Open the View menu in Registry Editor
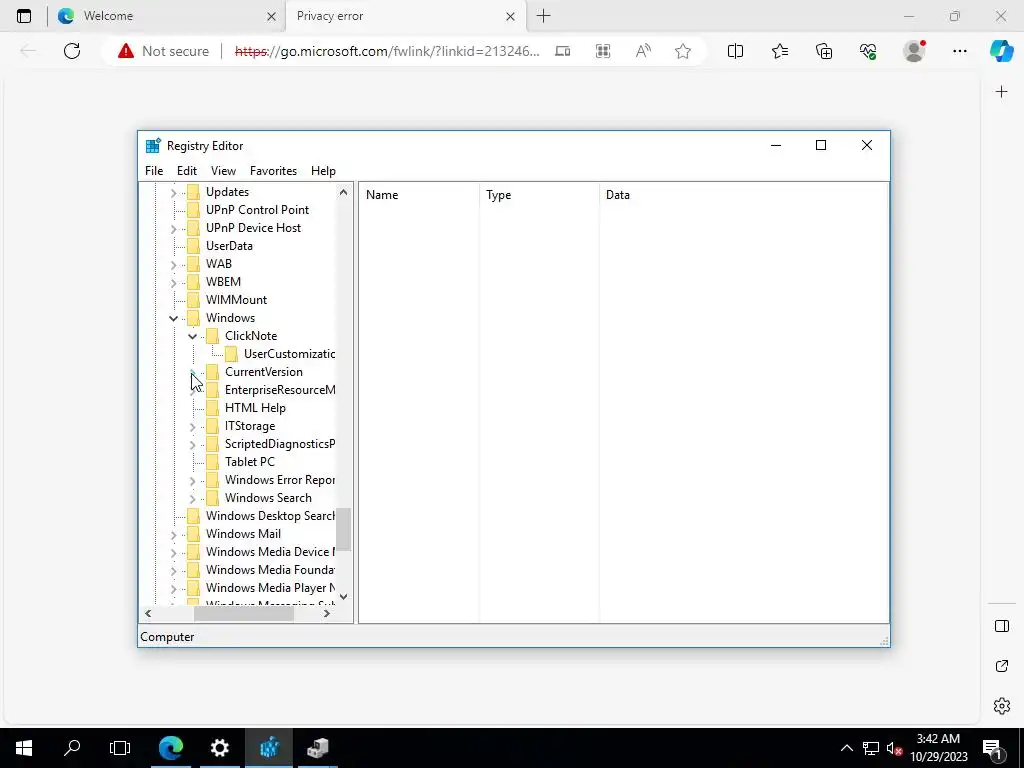This screenshot has height=768, width=1024. (223, 170)
